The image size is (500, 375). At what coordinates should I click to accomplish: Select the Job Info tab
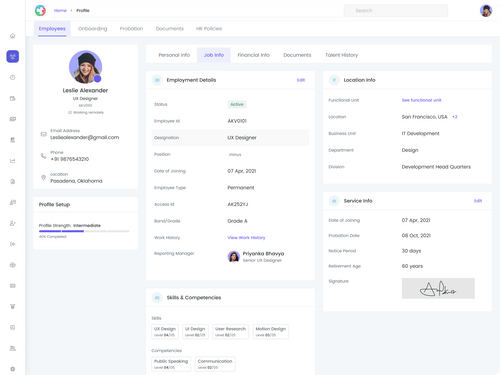pos(214,55)
